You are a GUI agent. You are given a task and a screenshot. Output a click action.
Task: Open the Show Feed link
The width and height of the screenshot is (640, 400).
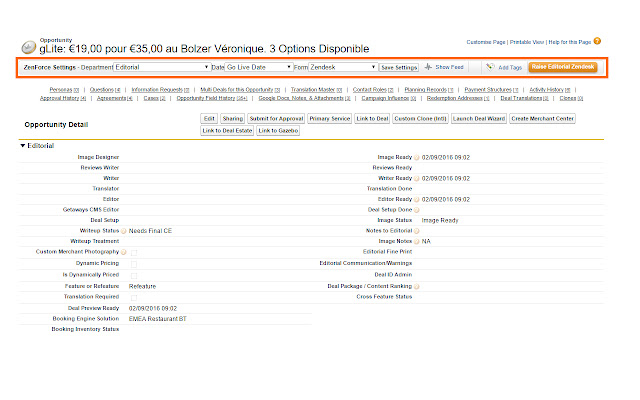coord(449,67)
